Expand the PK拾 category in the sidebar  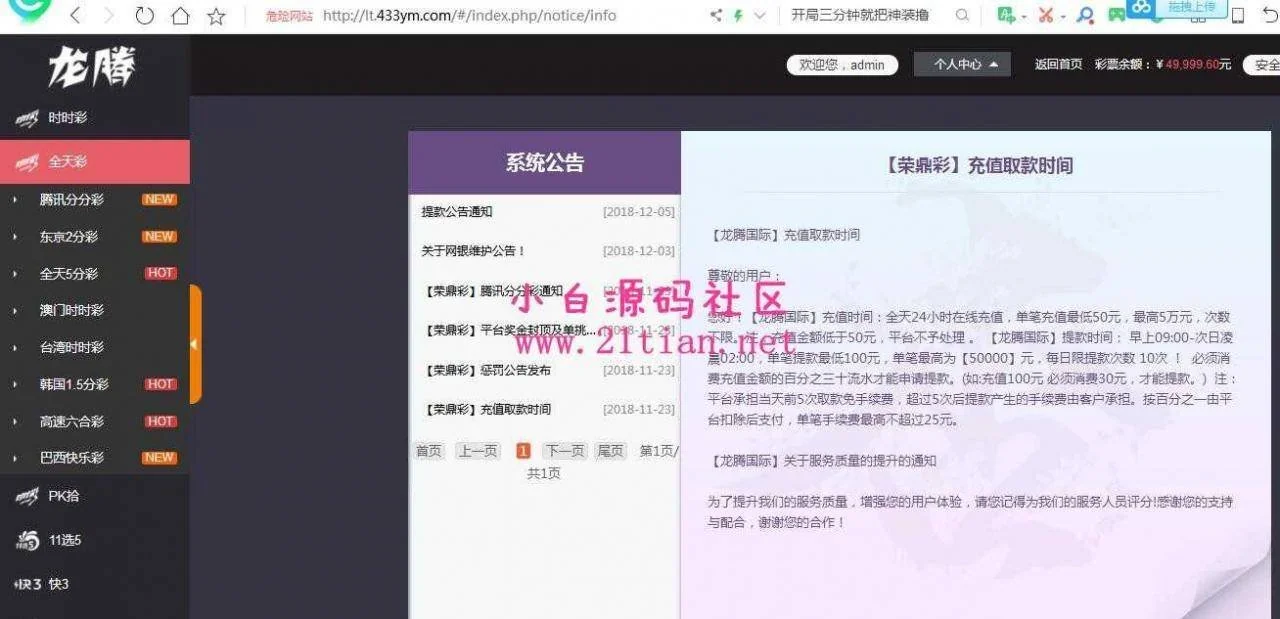click(x=64, y=496)
